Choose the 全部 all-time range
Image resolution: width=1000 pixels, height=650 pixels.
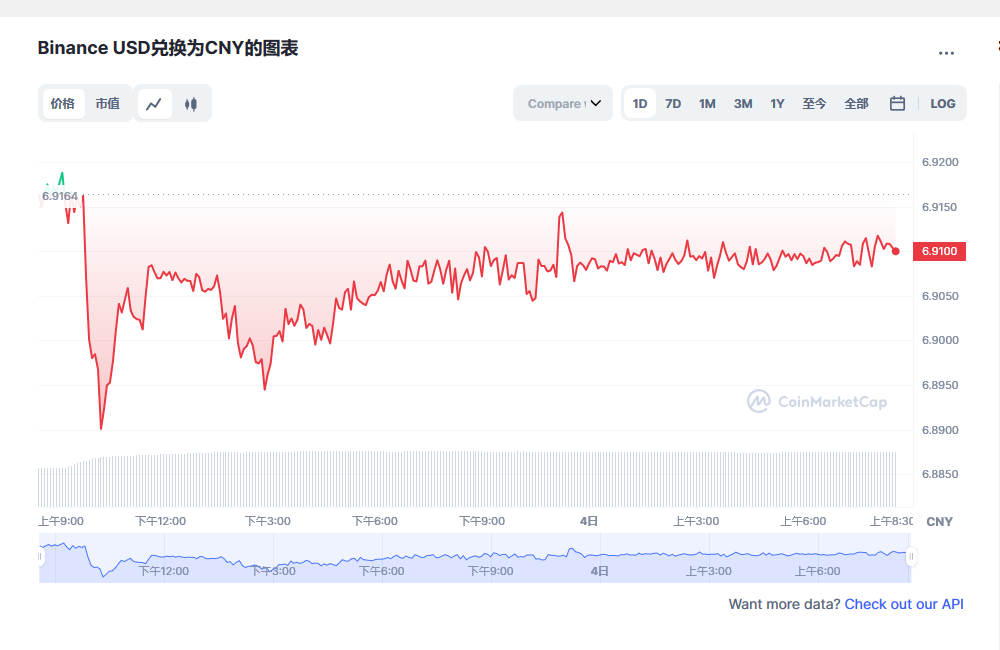(857, 103)
